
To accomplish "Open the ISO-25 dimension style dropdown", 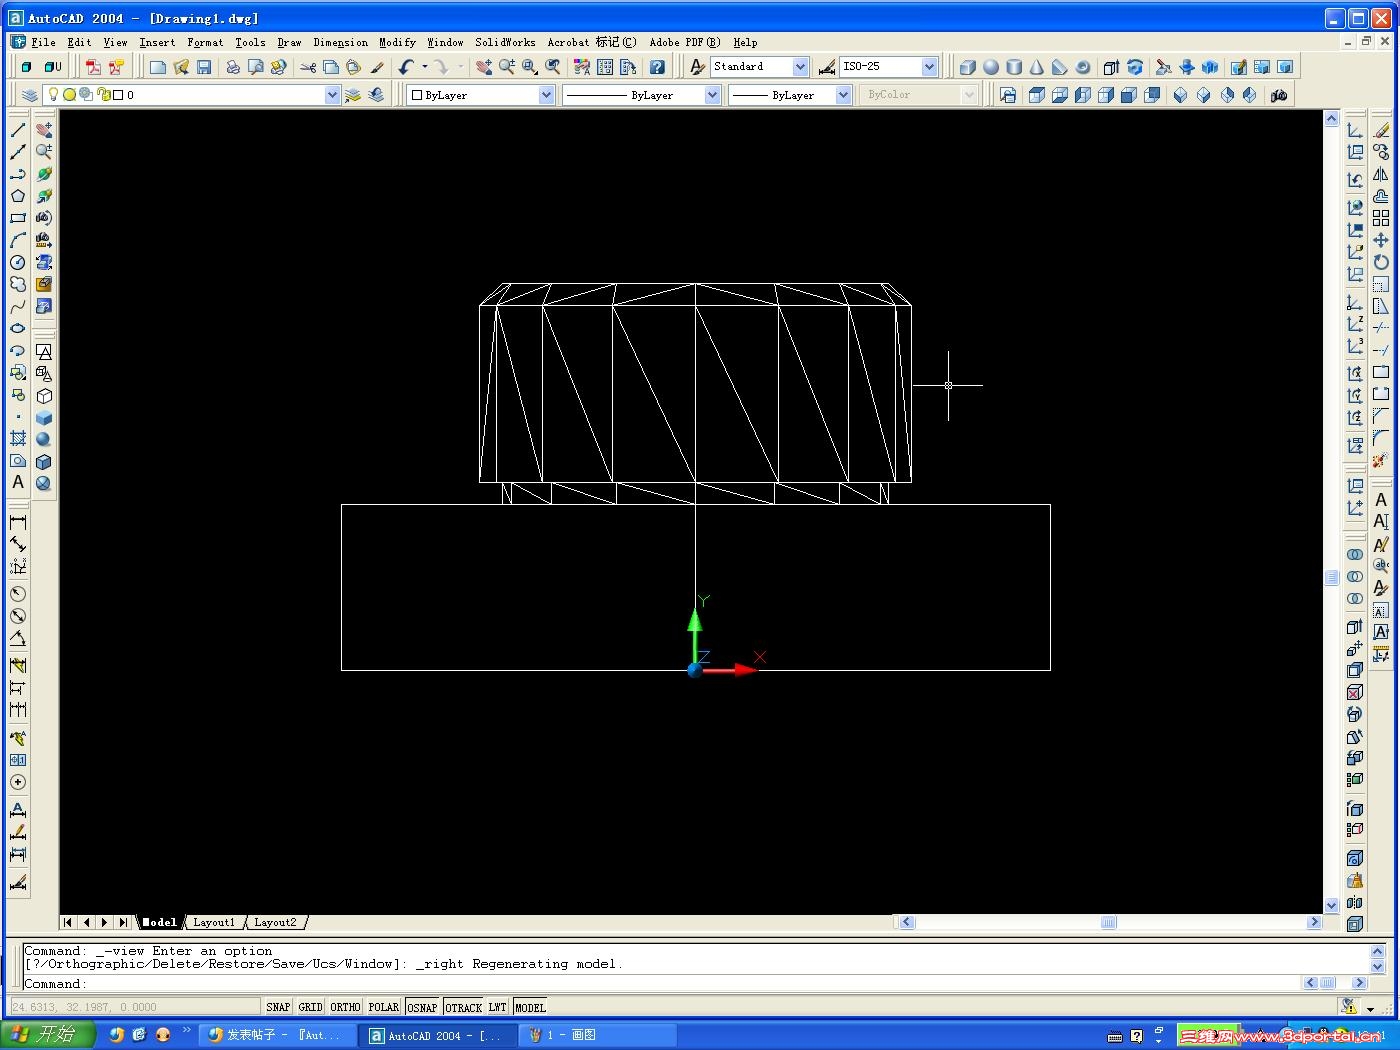I will pos(929,67).
